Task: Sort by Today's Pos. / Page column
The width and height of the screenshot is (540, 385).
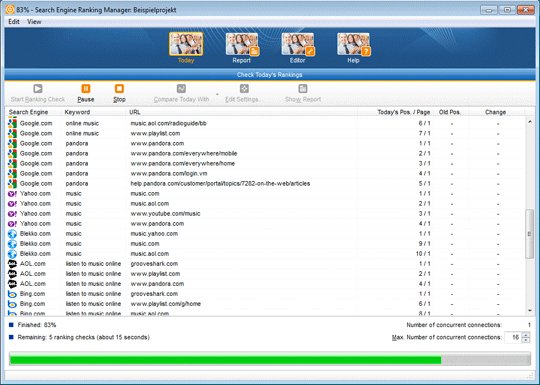Action: (404, 112)
